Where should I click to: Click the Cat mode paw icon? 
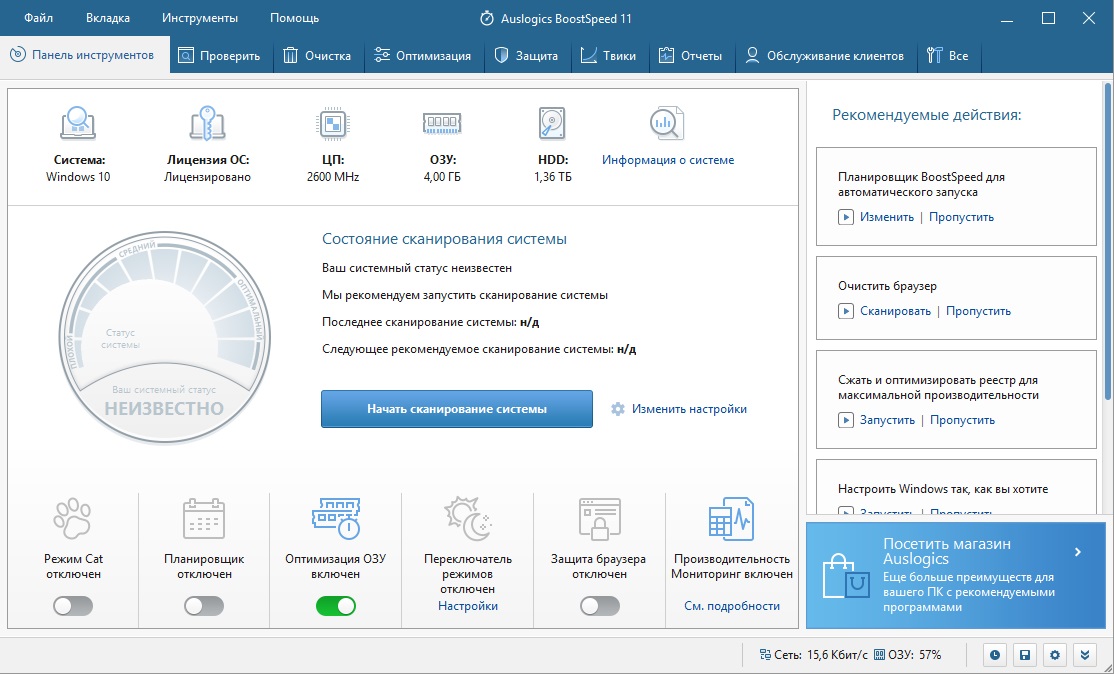[71, 519]
